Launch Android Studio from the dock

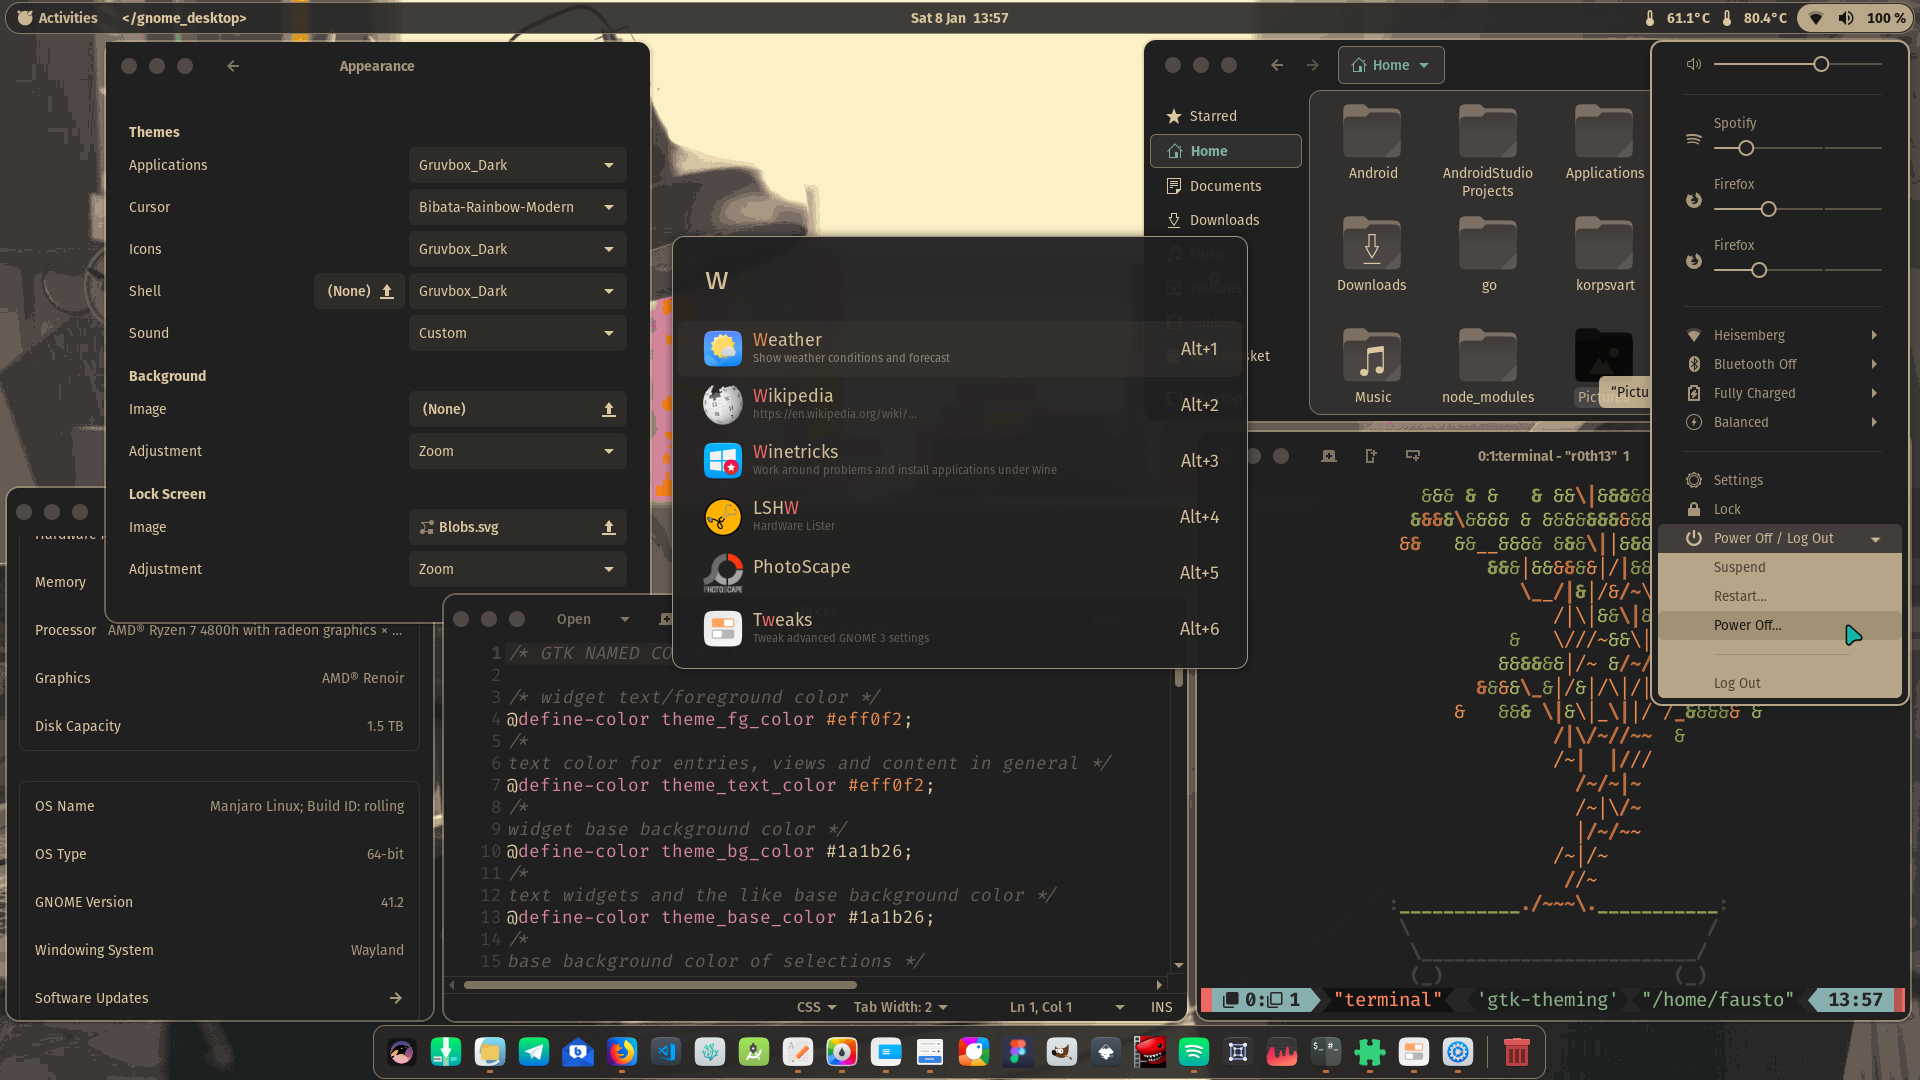click(754, 1052)
